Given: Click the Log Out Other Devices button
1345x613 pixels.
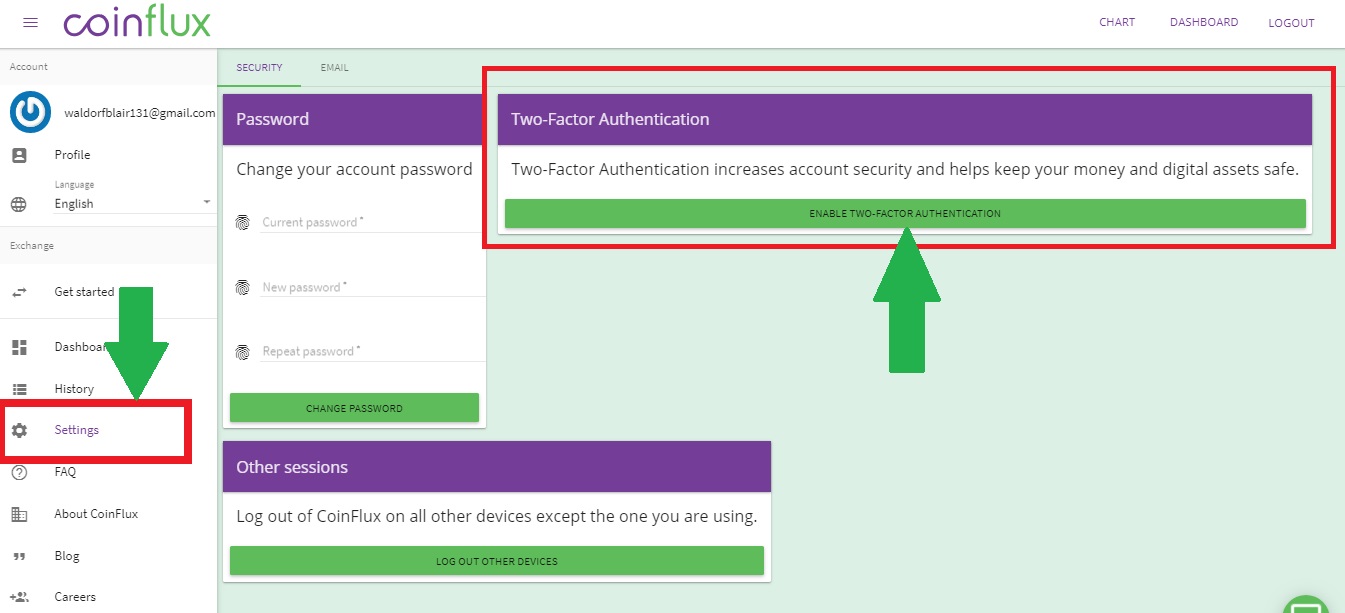Looking at the screenshot, I should point(497,561).
